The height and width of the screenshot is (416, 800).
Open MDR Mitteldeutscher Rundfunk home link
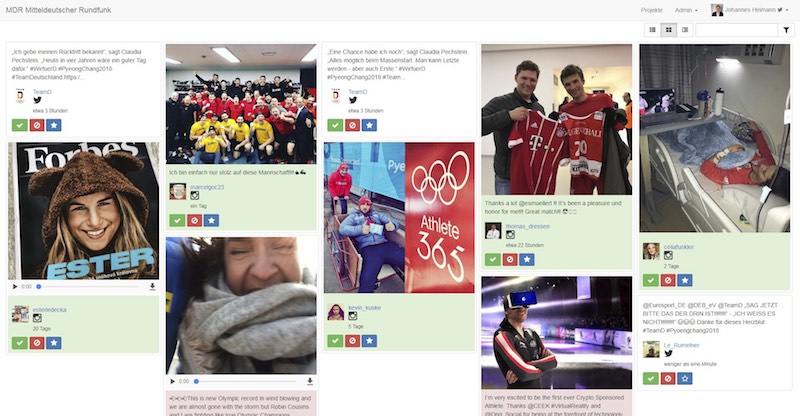click(58, 10)
